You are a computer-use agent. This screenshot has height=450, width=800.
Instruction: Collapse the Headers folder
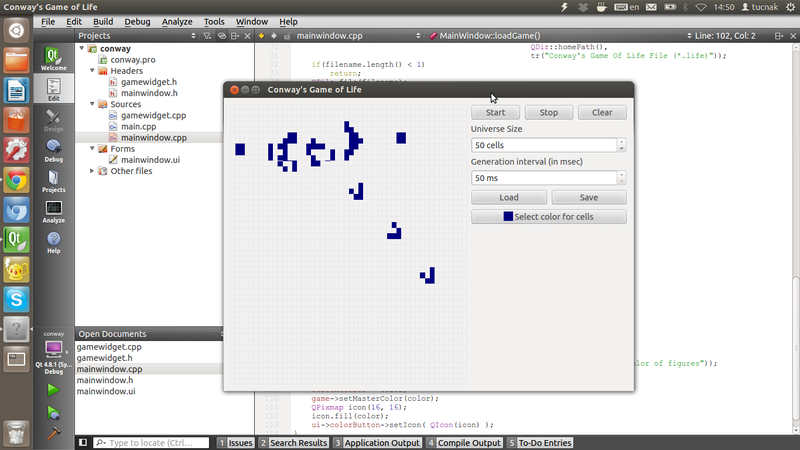coord(92,70)
